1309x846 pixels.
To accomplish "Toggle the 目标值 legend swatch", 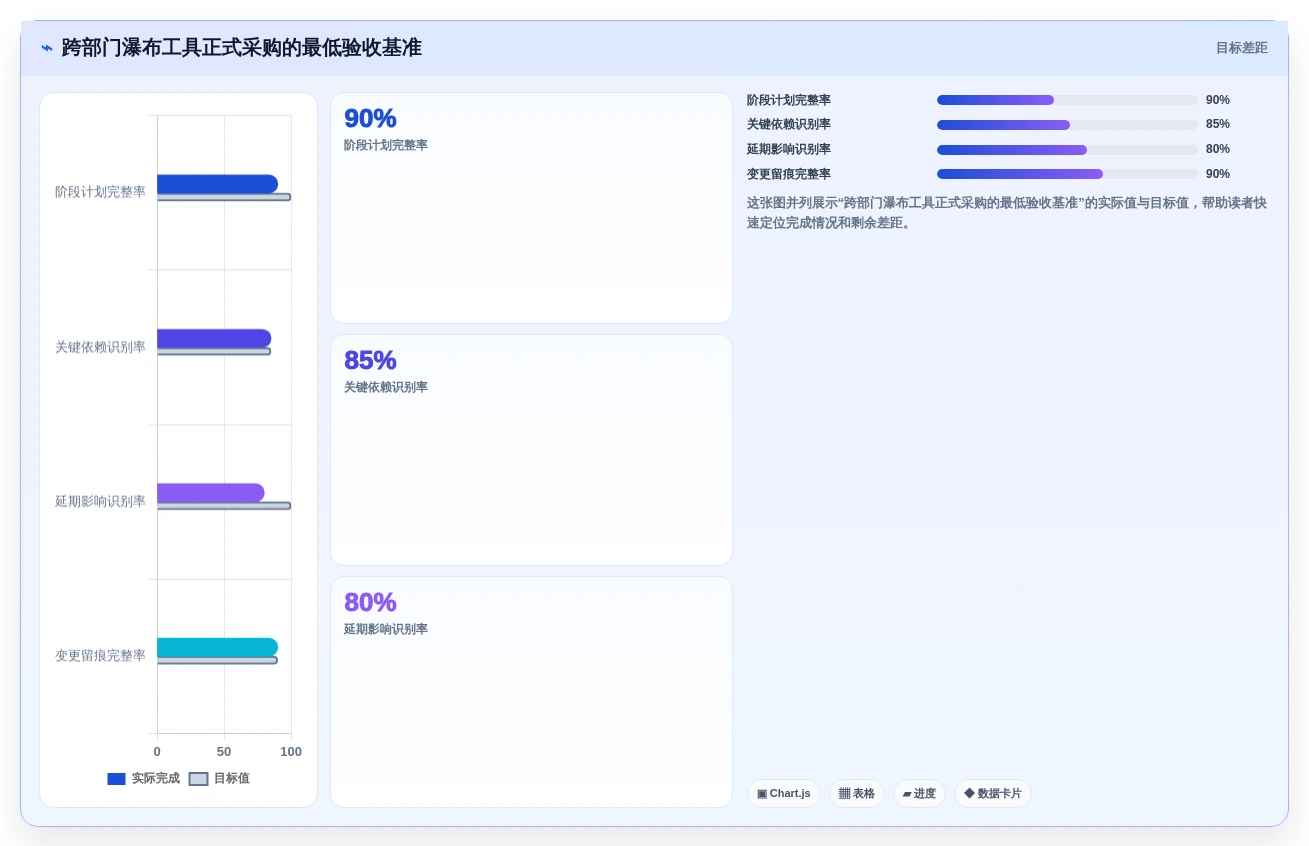I will (x=198, y=779).
